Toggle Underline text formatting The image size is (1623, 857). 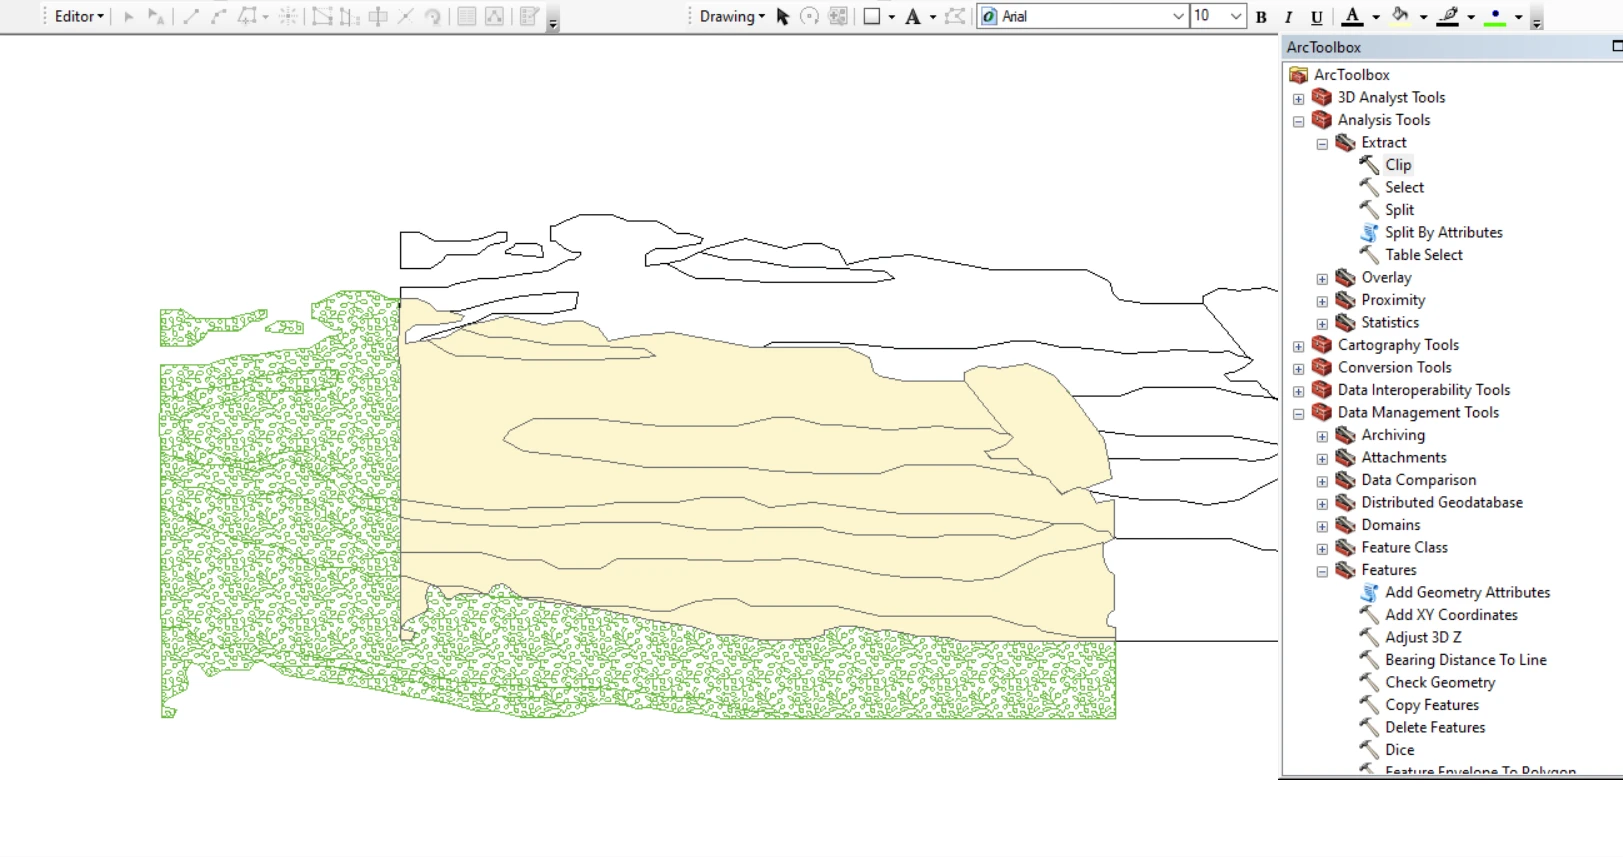click(x=1316, y=16)
